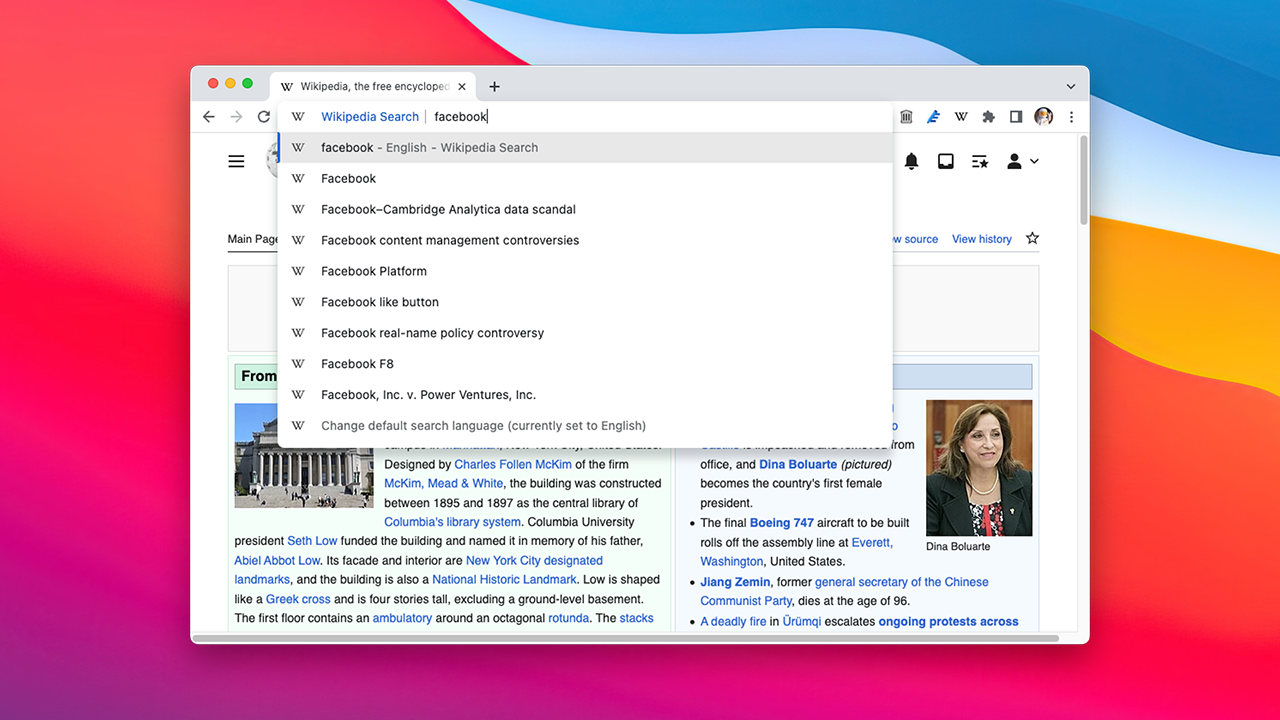Open the Greek cross link

coord(298,599)
